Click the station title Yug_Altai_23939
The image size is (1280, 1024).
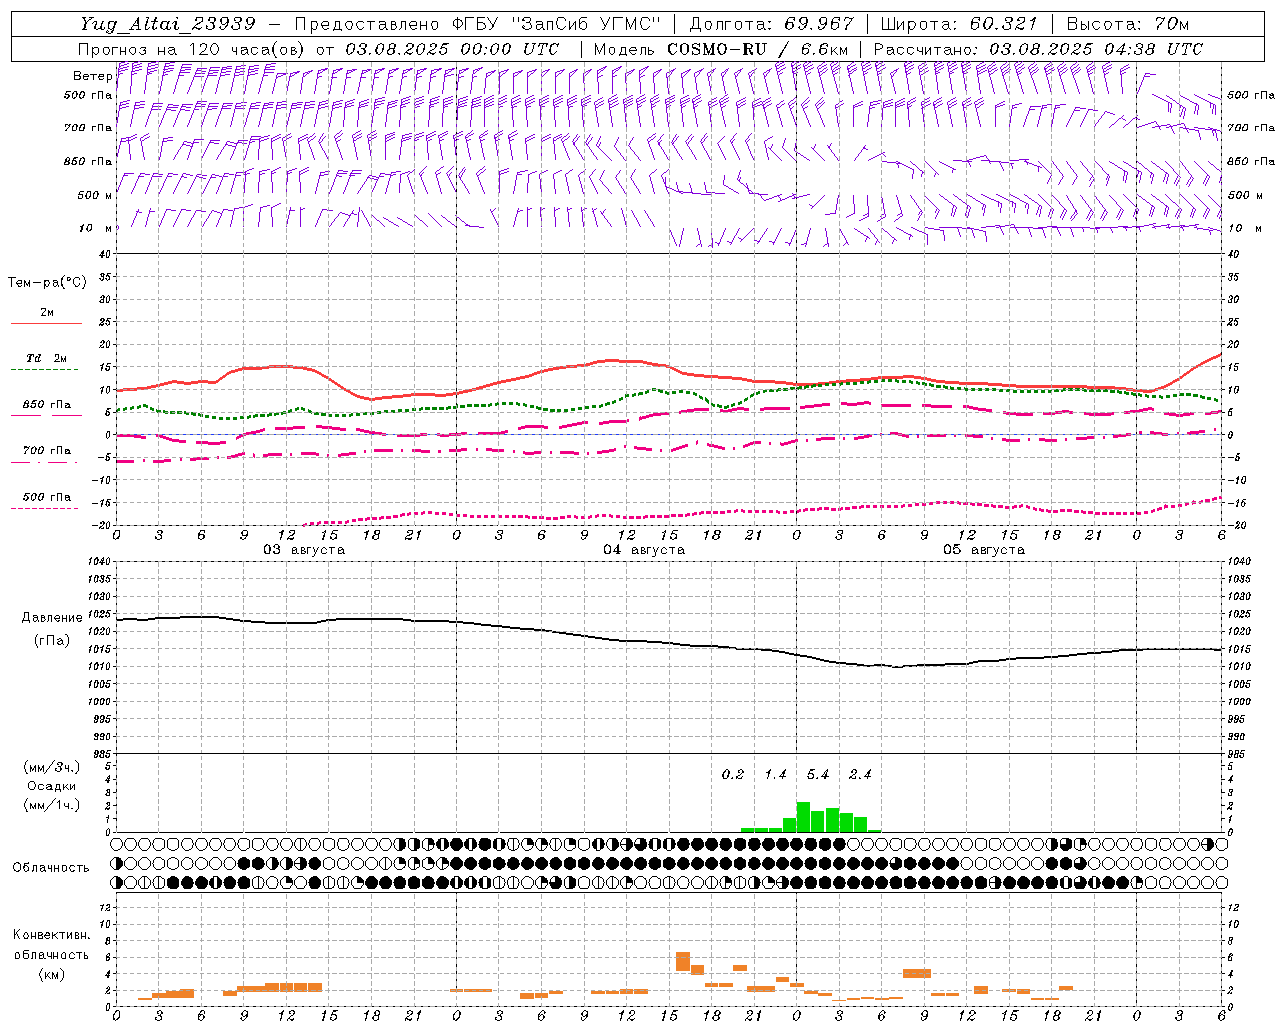tap(168, 24)
